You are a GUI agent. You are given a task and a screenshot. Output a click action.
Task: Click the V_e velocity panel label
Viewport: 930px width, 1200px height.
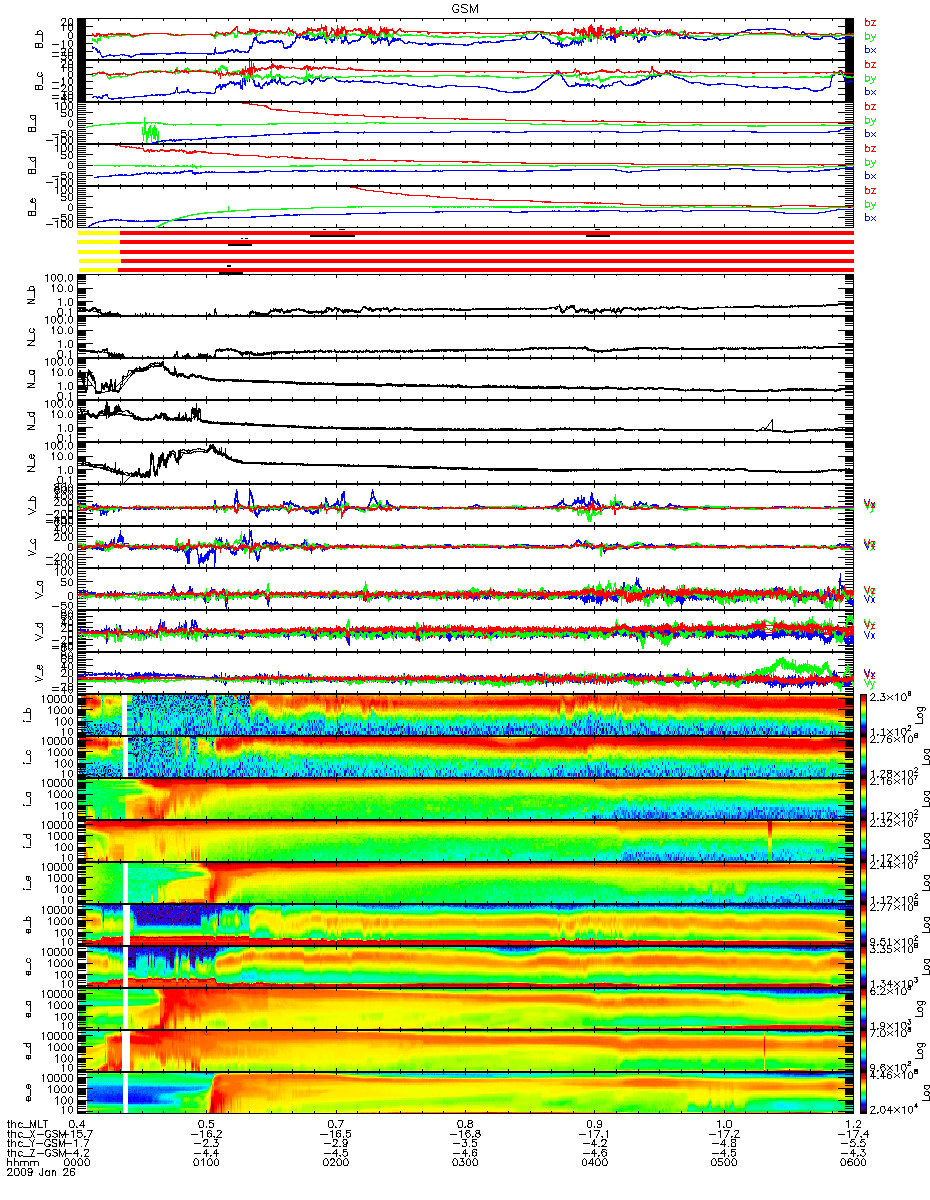(x=40, y=672)
